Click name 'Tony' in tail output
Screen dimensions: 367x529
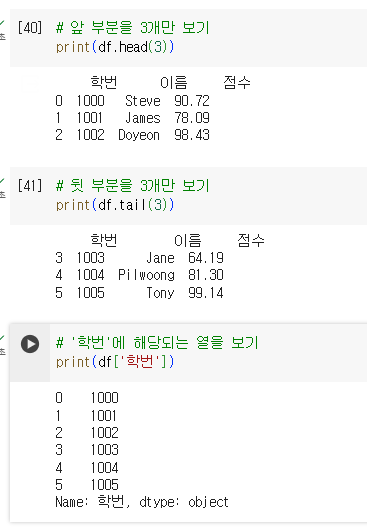(161, 293)
